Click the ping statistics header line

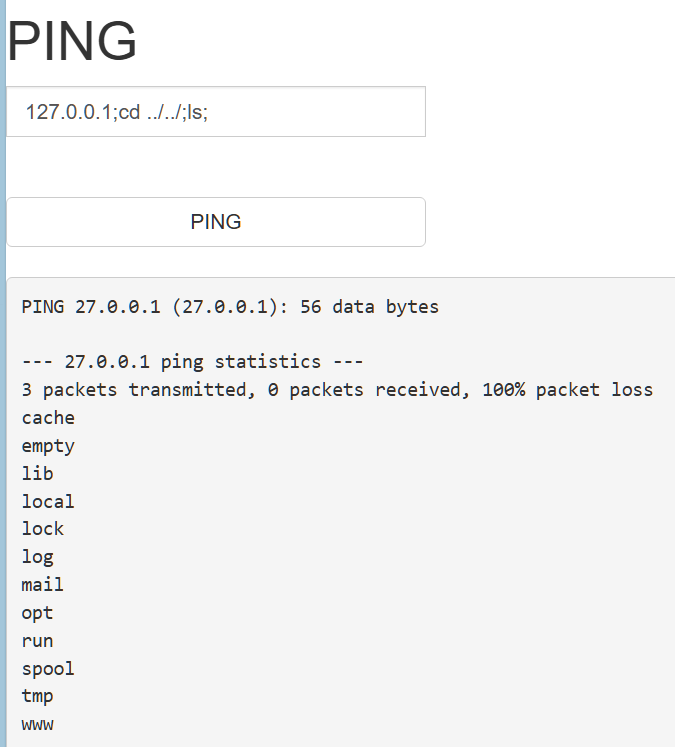coord(192,362)
